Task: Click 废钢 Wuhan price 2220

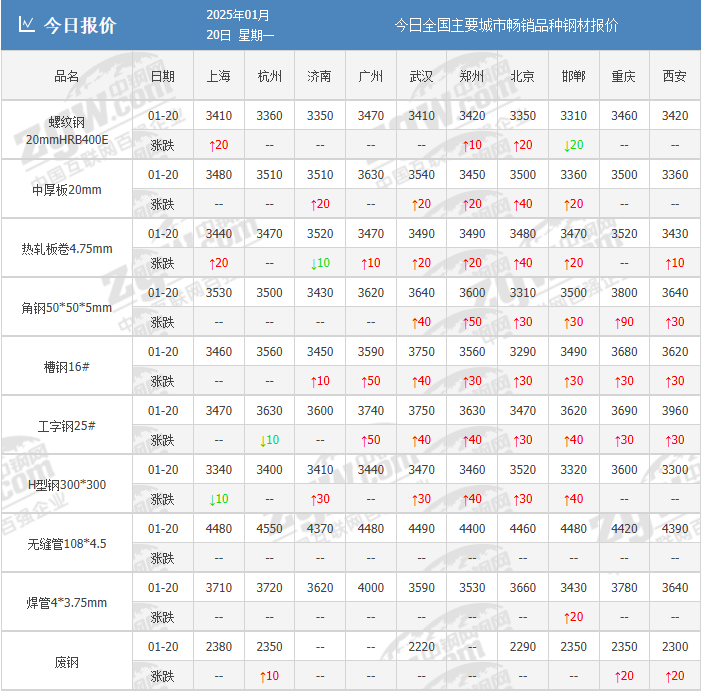Action: (x=421, y=647)
